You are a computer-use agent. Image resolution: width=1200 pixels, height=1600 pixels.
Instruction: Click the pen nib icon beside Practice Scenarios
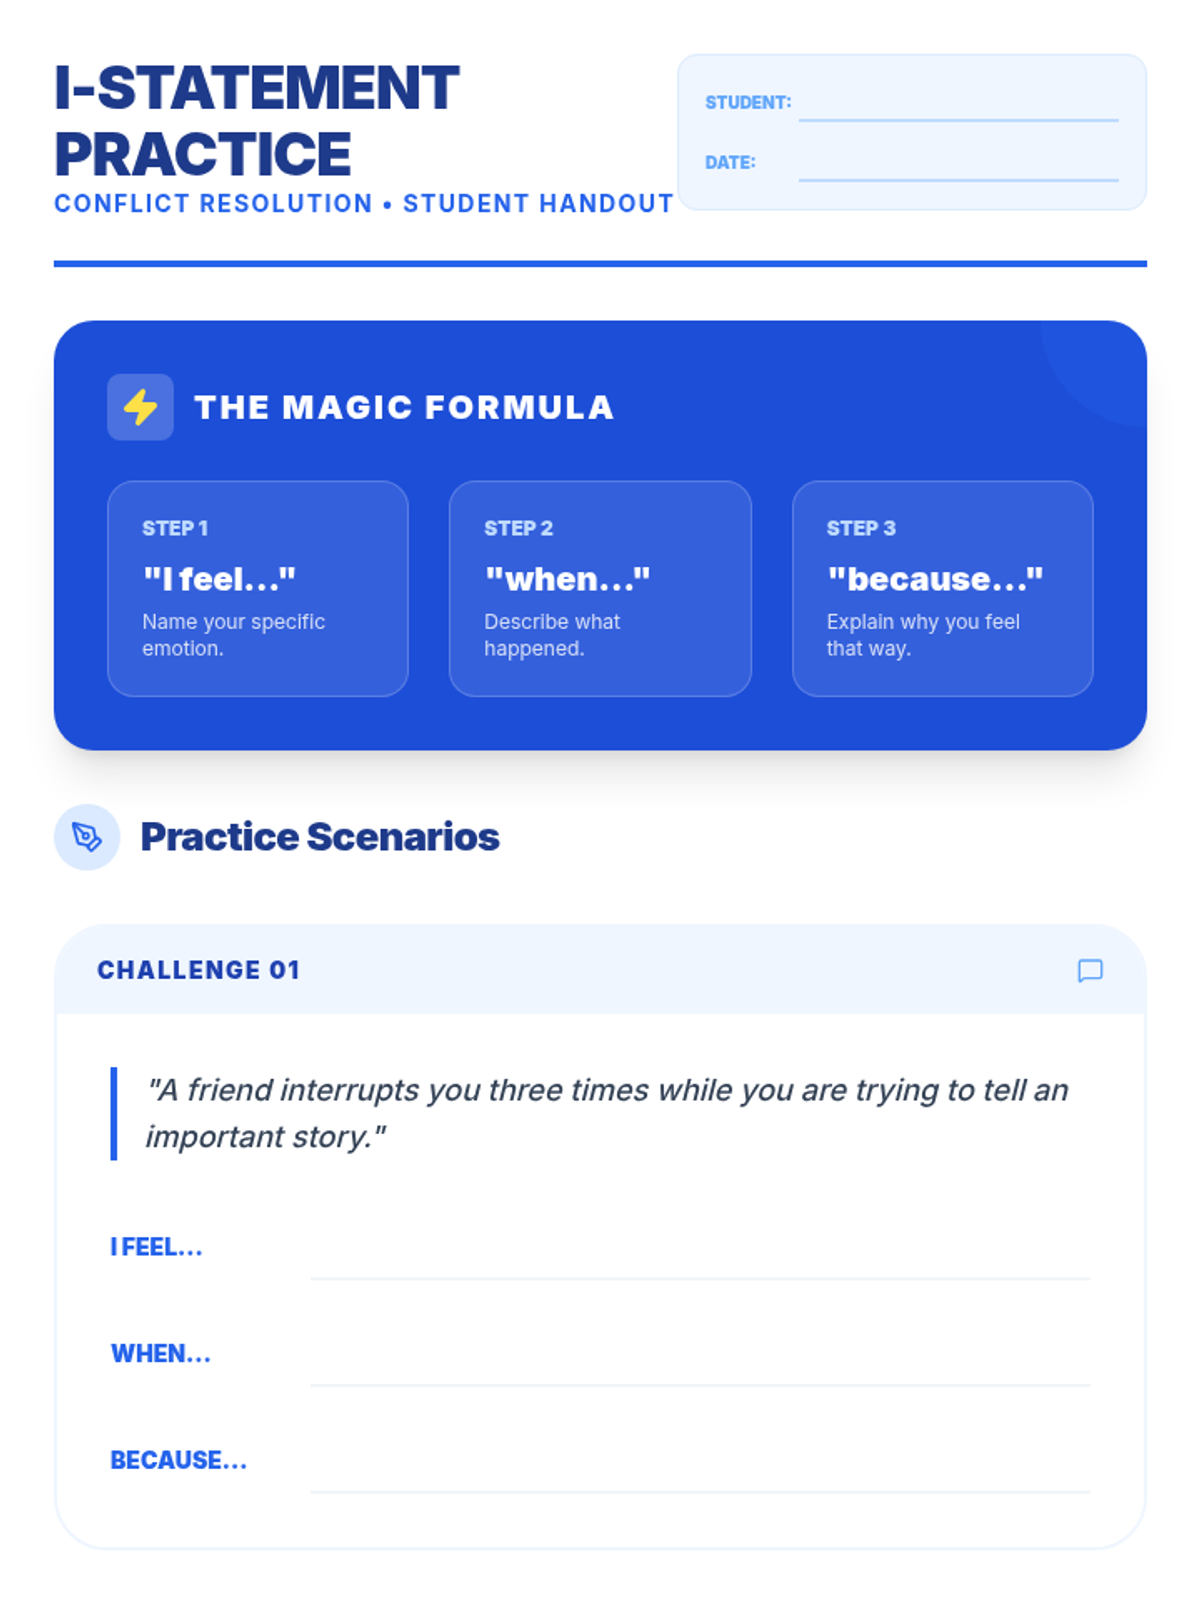coord(87,837)
